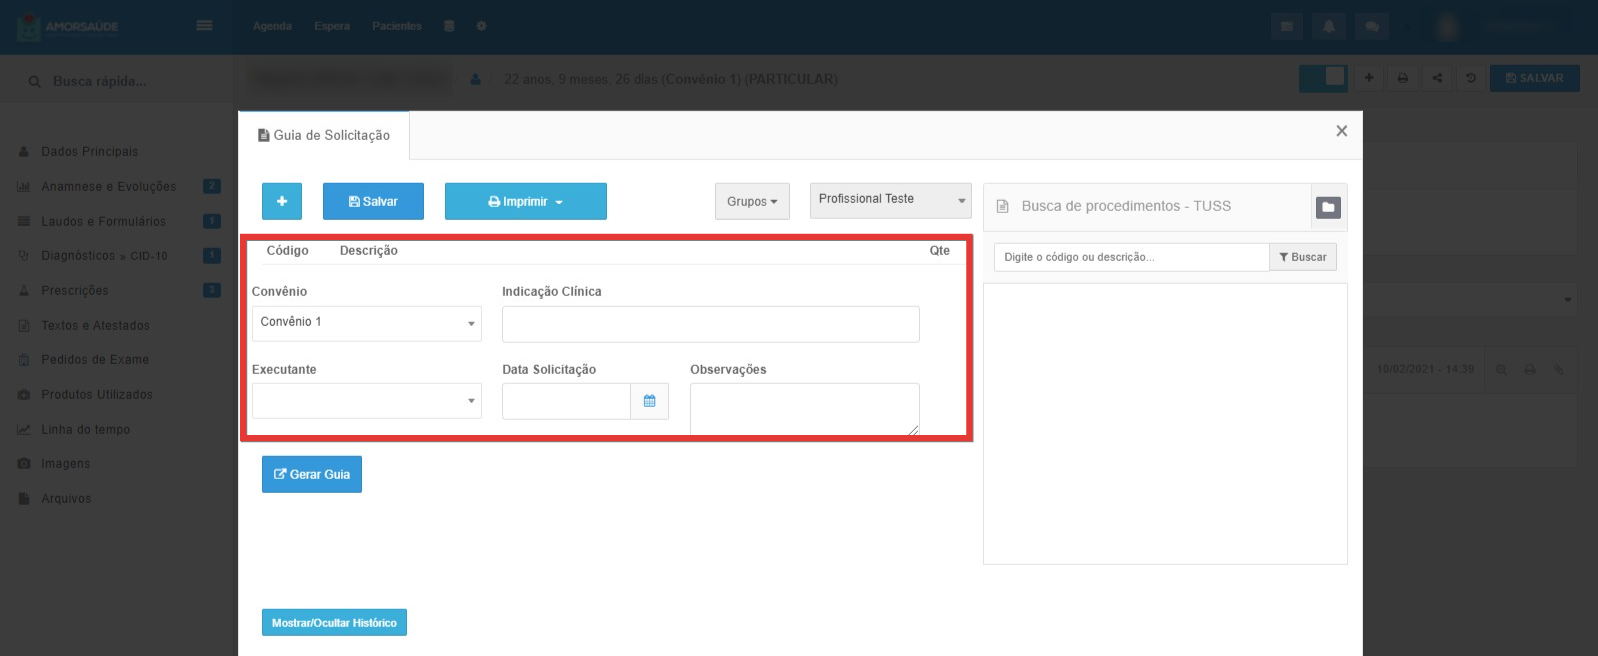The image size is (1598, 656).
Task: Click Mostrar/Ocultar Histórico button
Action: 334,622
